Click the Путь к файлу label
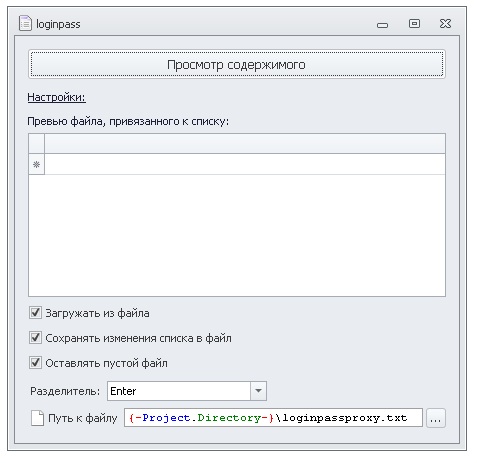The width and height of the screenshot is (477, 463). point(83,418)
